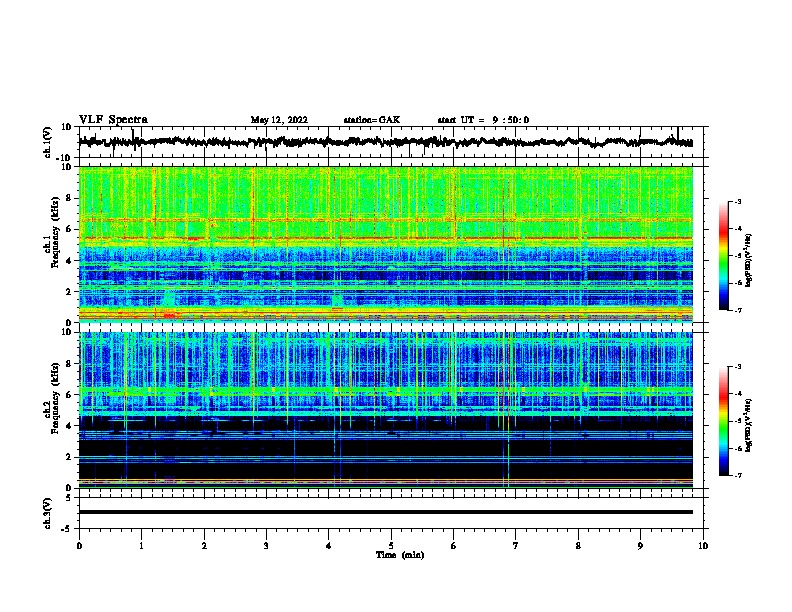This screenshot has height=612, width=792.
Task: Click the "2" kHz tick label on the ch.1 spectrogram axis
Action: (x=69, y=291)
